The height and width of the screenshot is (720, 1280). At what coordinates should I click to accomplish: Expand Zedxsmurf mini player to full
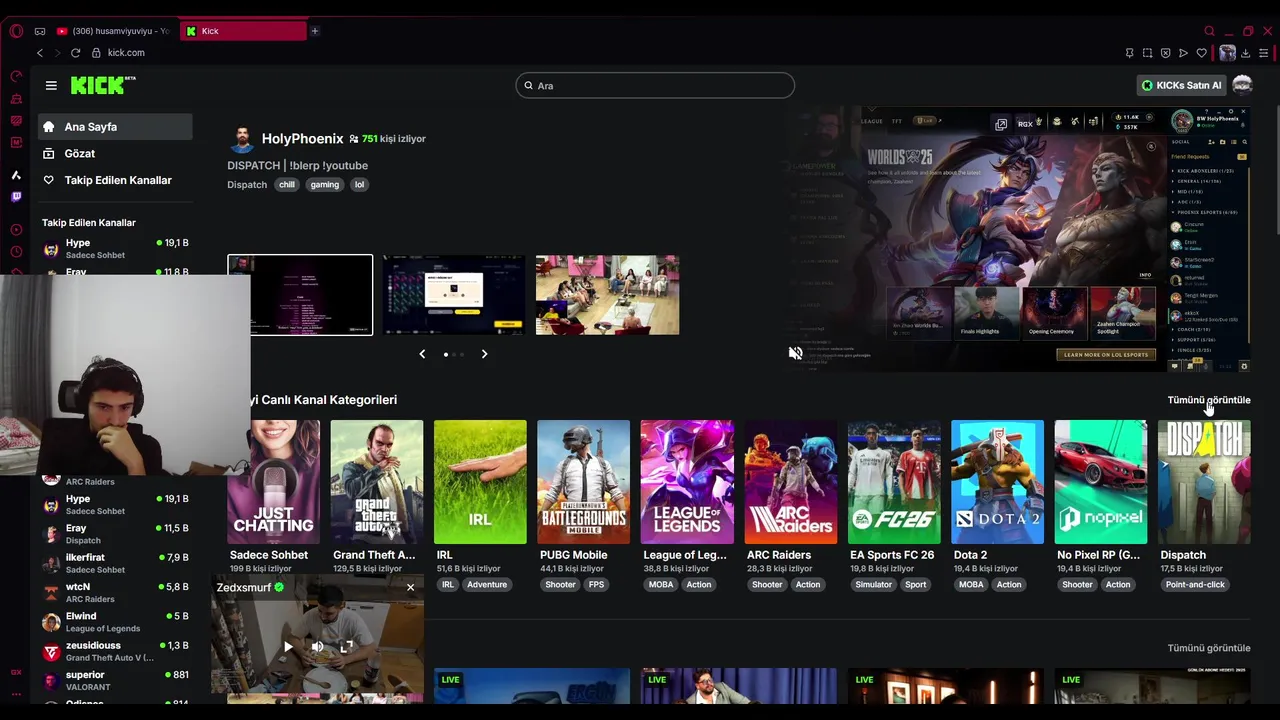tap(346, 647)
